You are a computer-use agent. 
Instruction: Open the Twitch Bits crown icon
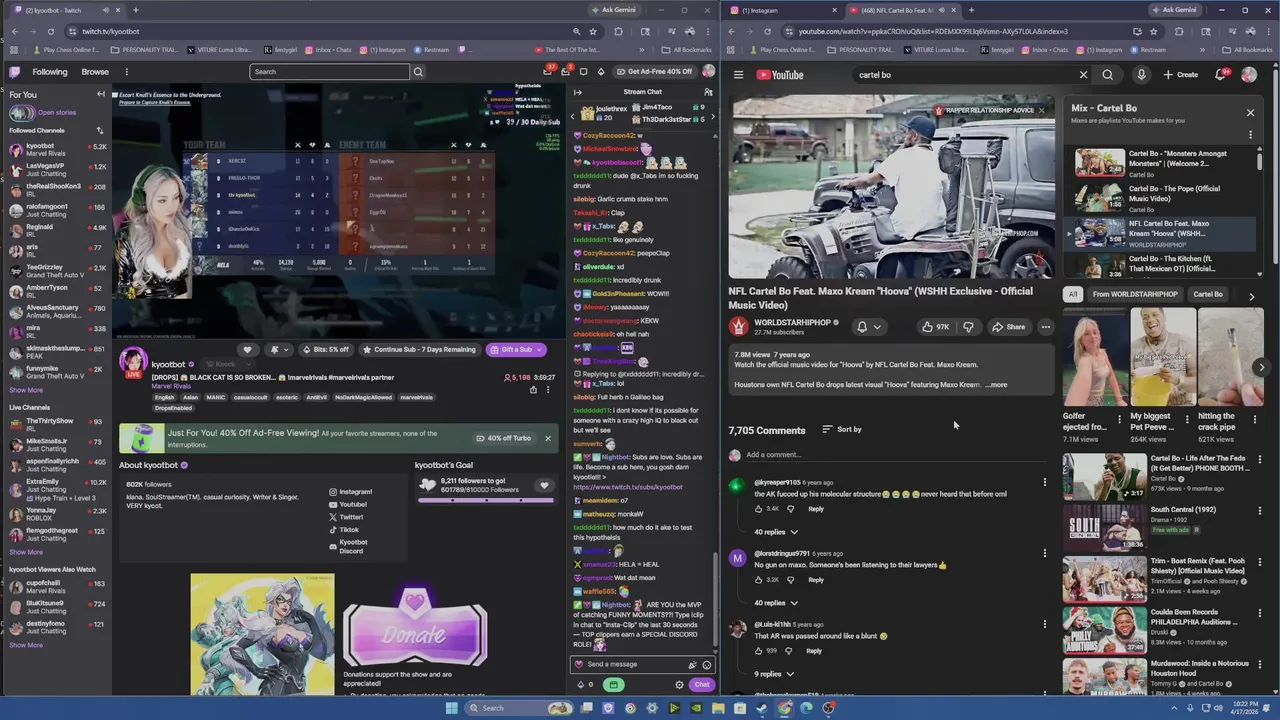click(600, 72)
